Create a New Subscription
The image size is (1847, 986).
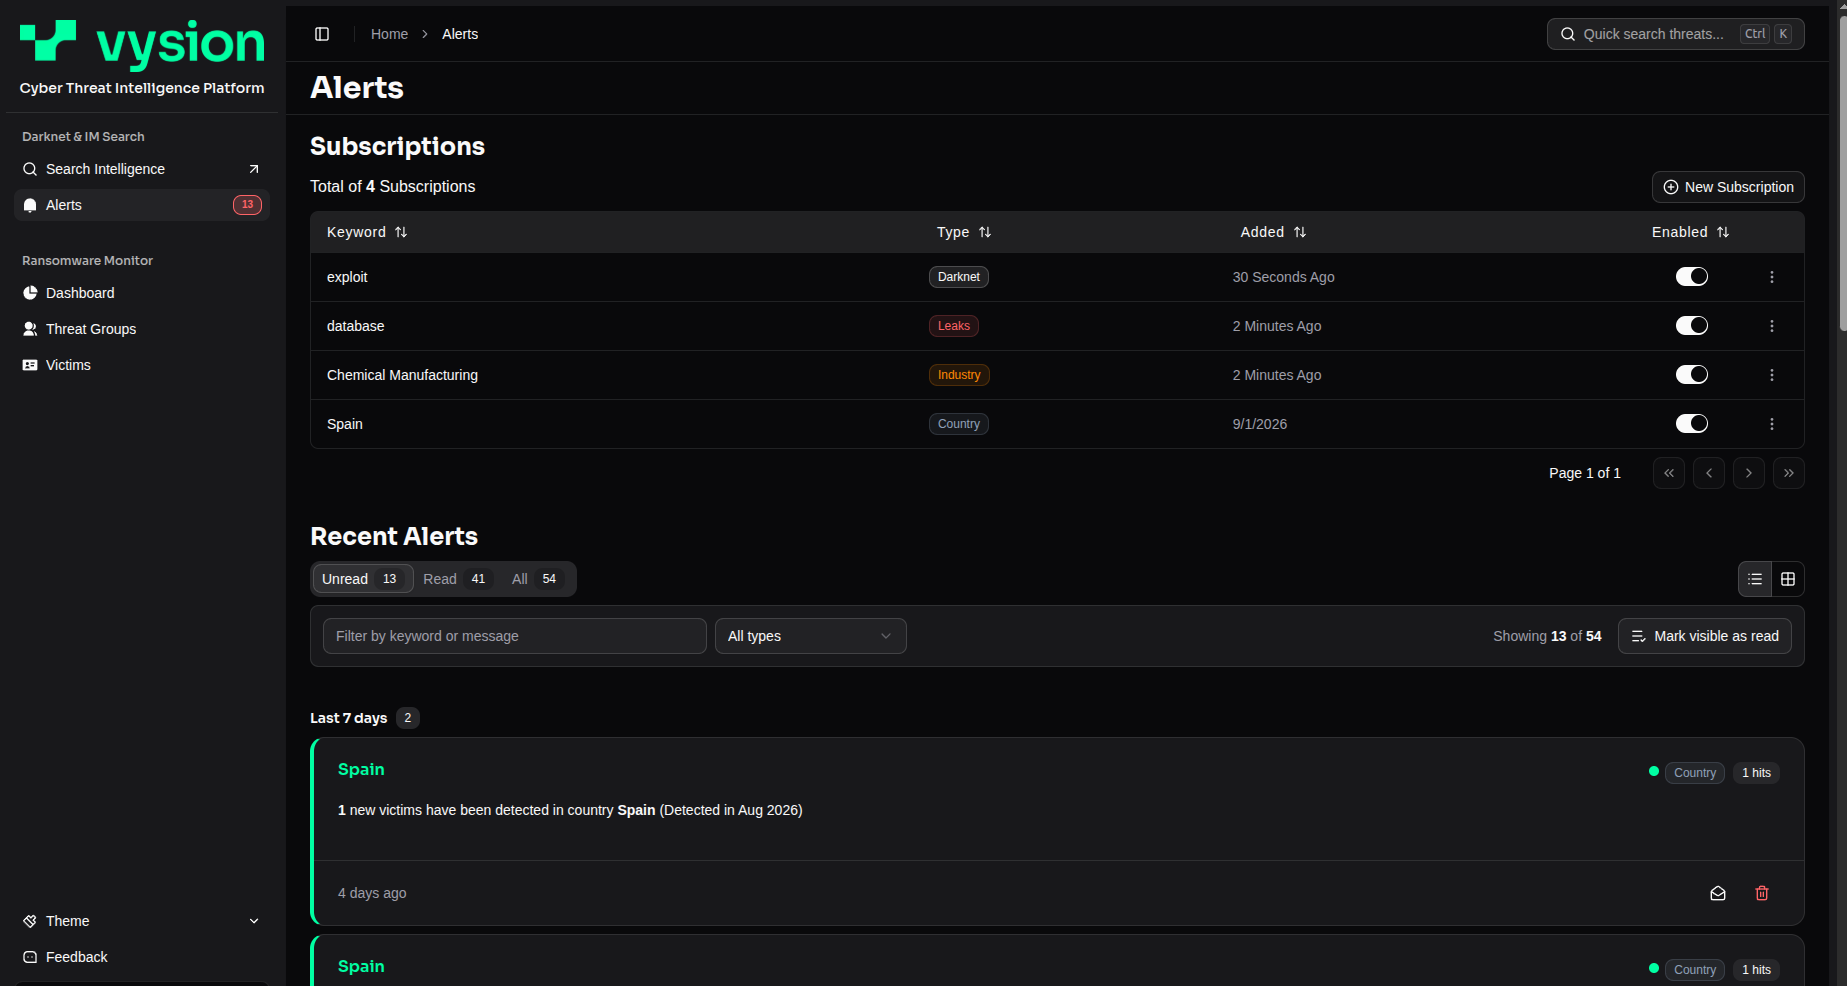click(x=1728, y=187)
